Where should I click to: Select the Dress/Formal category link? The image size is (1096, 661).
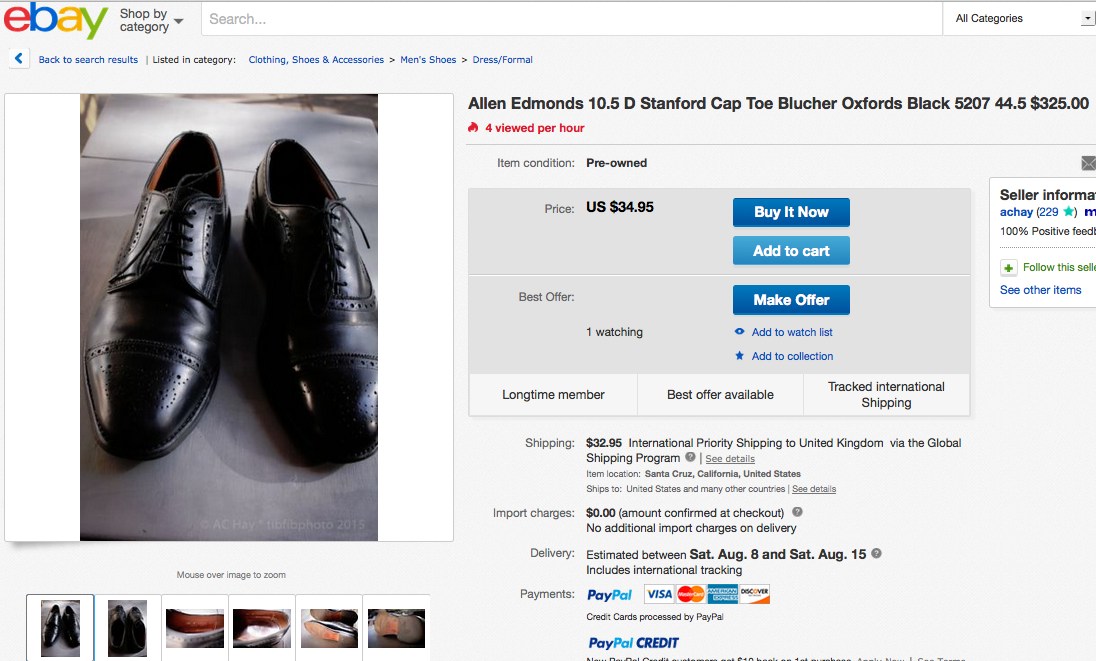502,59
